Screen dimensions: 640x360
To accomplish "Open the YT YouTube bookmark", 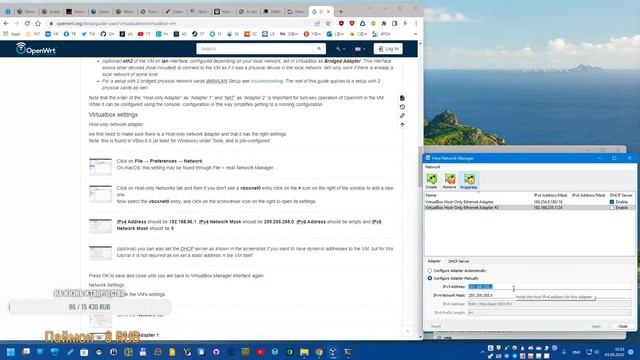I will click(144, 34).
